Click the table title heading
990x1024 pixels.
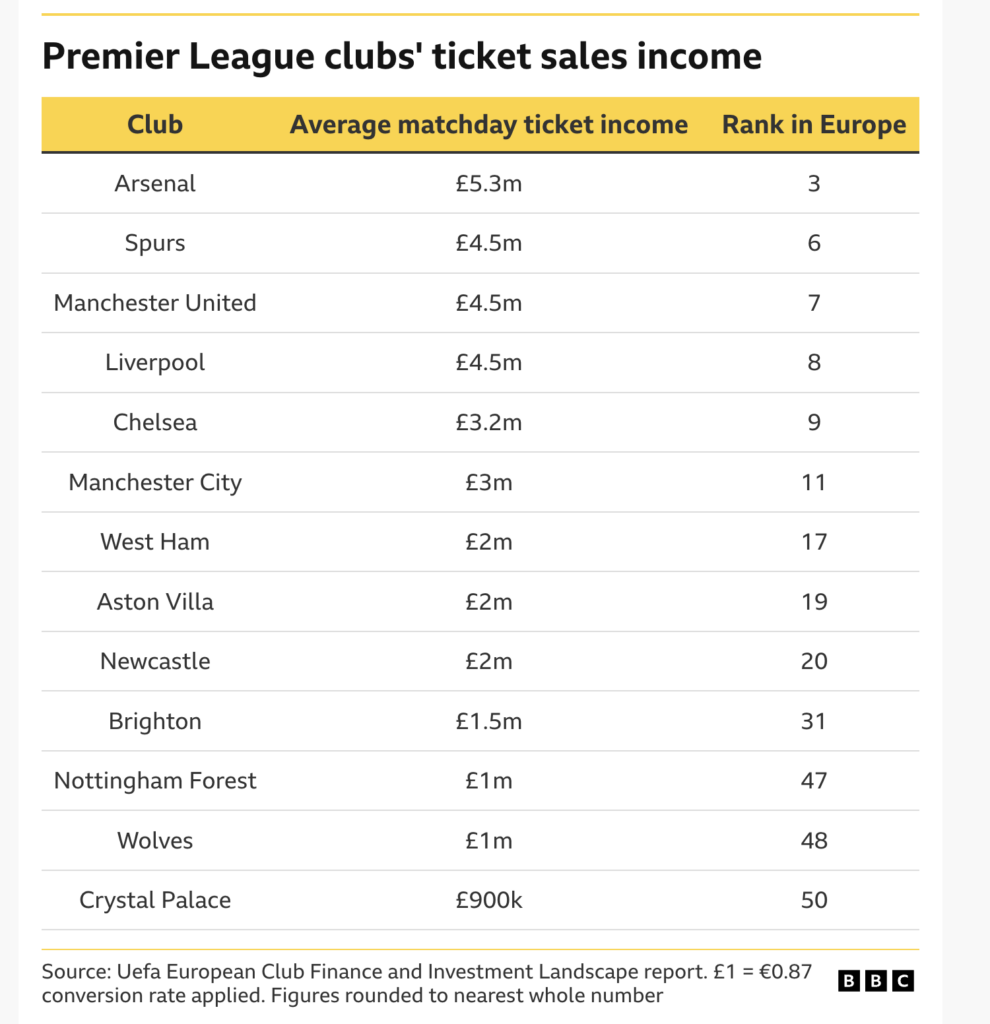401,56
